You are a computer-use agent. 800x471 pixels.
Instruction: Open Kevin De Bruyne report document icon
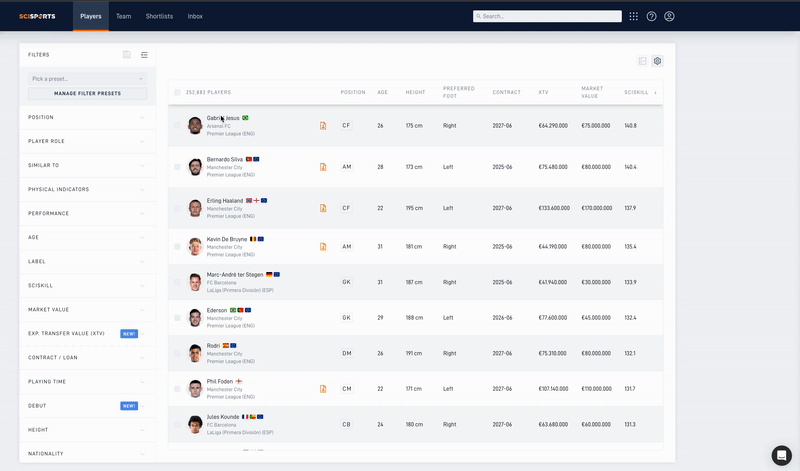click(x=323, y=246)
